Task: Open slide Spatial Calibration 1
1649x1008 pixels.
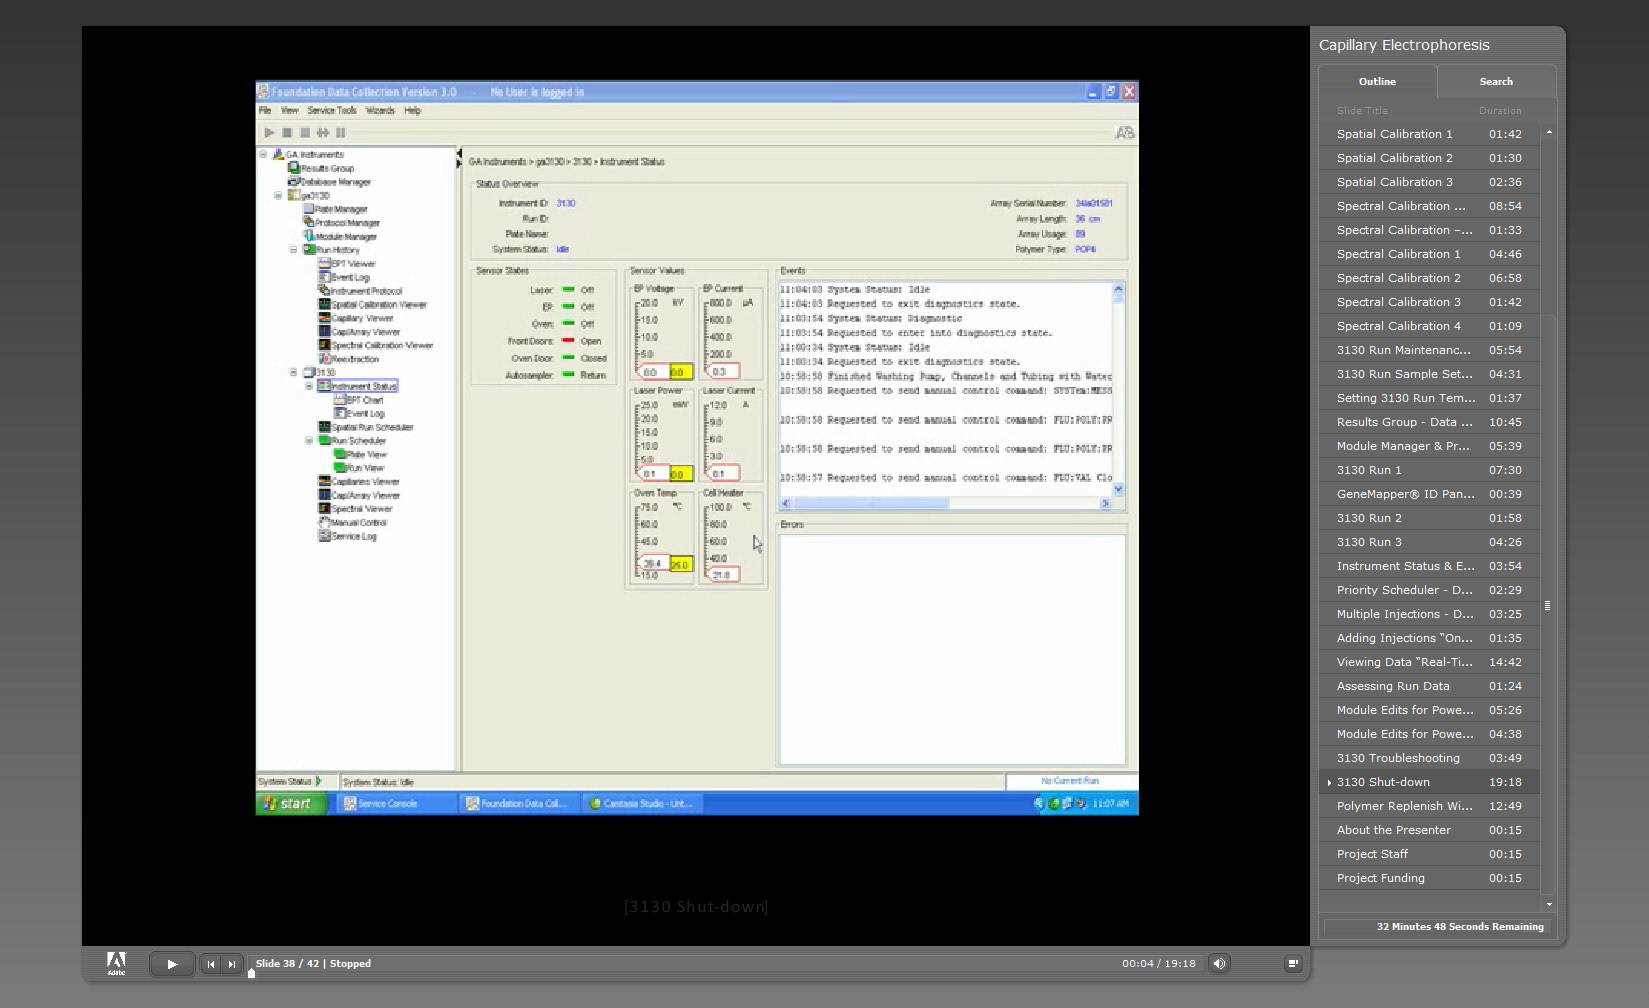Action: 1429,134
